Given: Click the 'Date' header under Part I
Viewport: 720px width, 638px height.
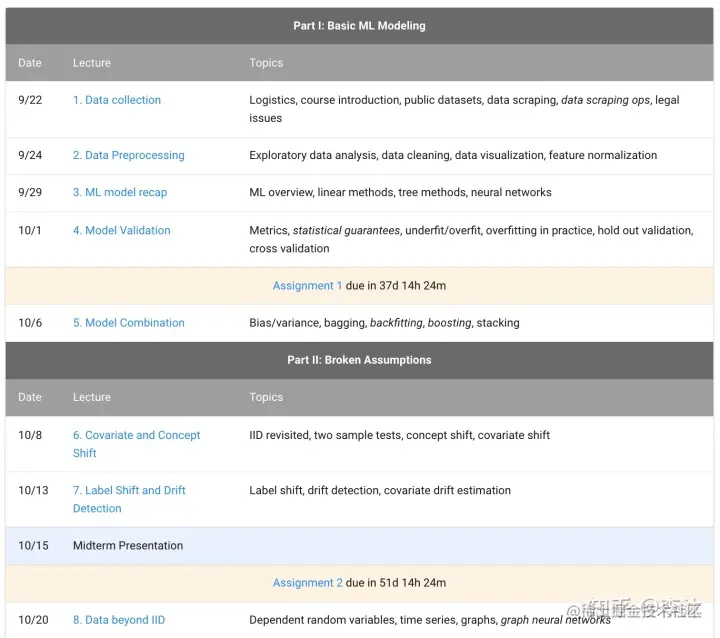Looking at the screenshot, I should click(30, 63).
